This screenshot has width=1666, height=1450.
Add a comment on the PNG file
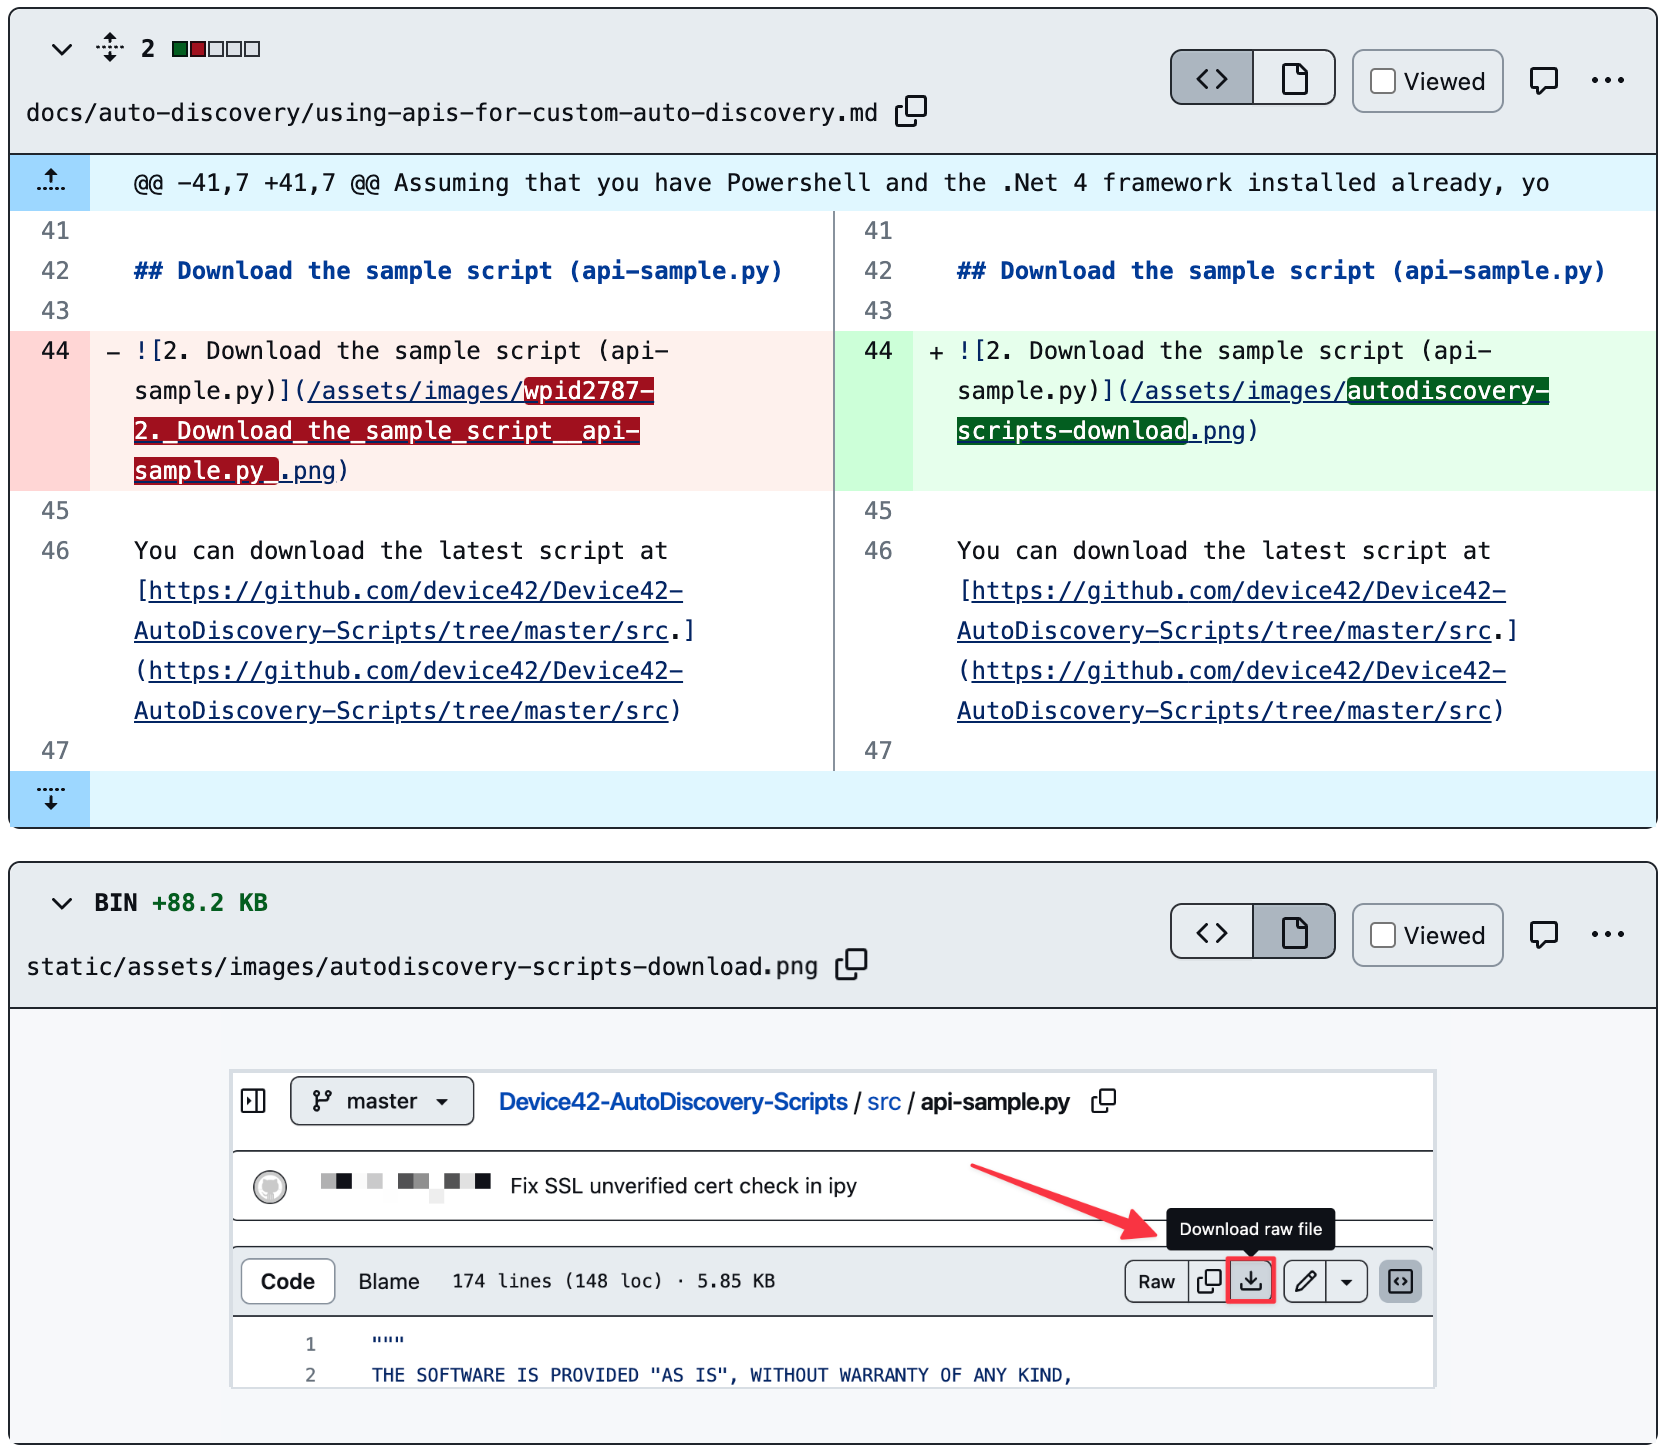click(x=1543, y=934)
